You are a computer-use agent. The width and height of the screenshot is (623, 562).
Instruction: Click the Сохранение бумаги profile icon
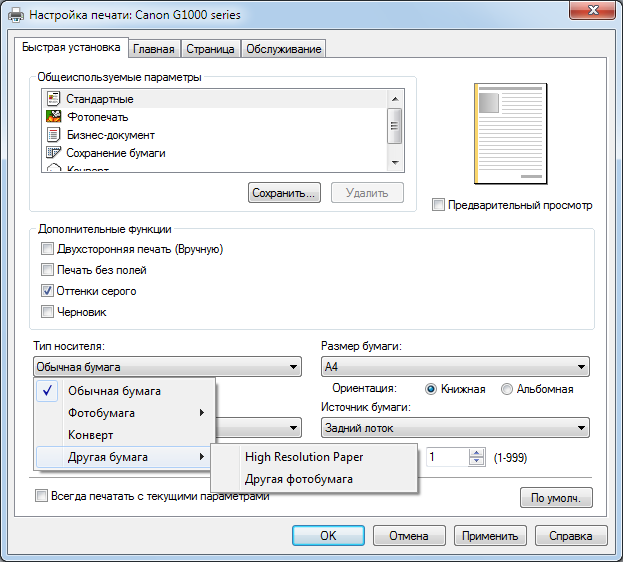point(54,153)
